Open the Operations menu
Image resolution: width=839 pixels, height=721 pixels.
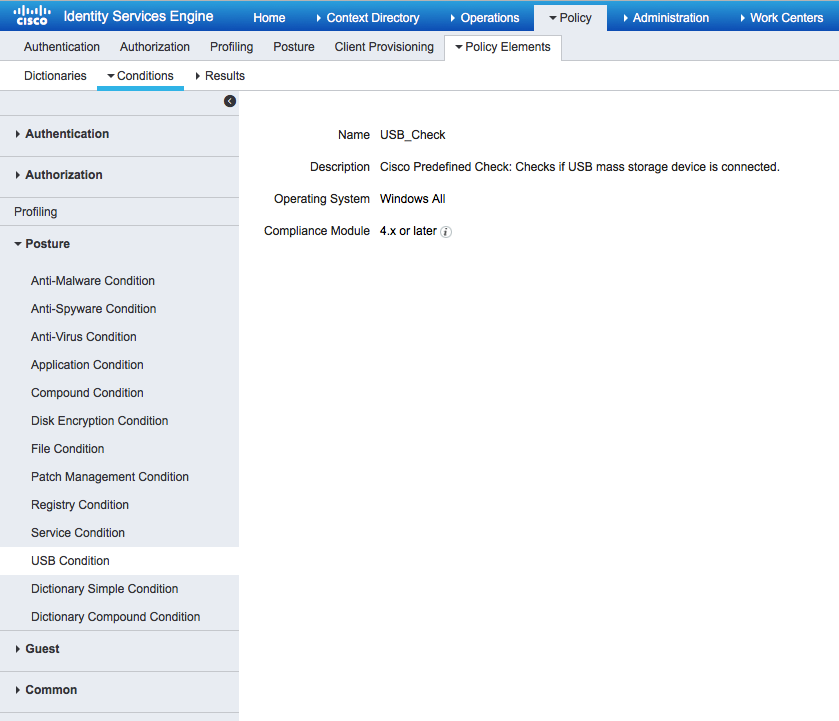485,18
